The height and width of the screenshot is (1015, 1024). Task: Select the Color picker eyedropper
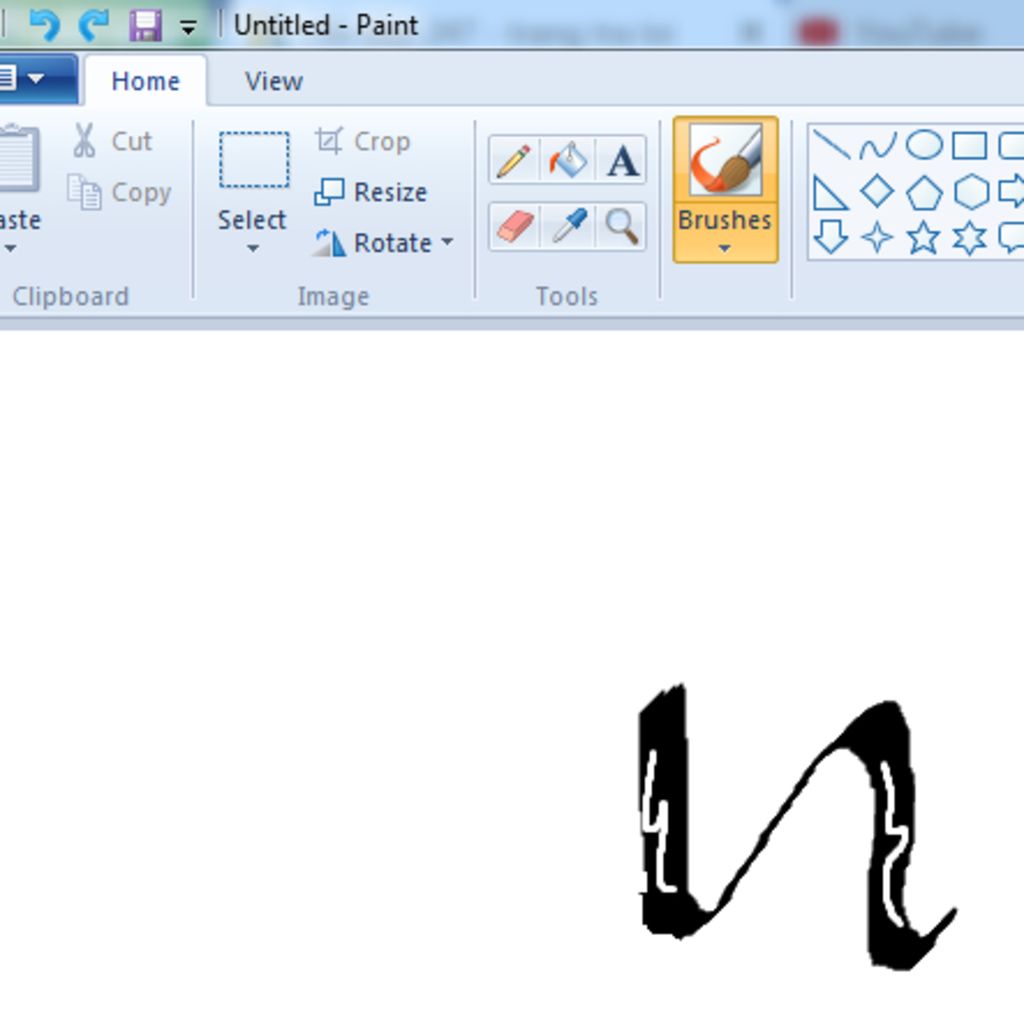568,227
